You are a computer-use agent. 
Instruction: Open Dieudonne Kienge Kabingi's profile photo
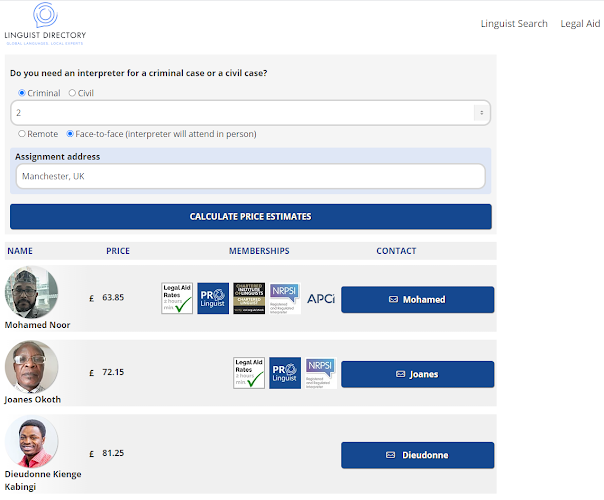click(32, 441)
